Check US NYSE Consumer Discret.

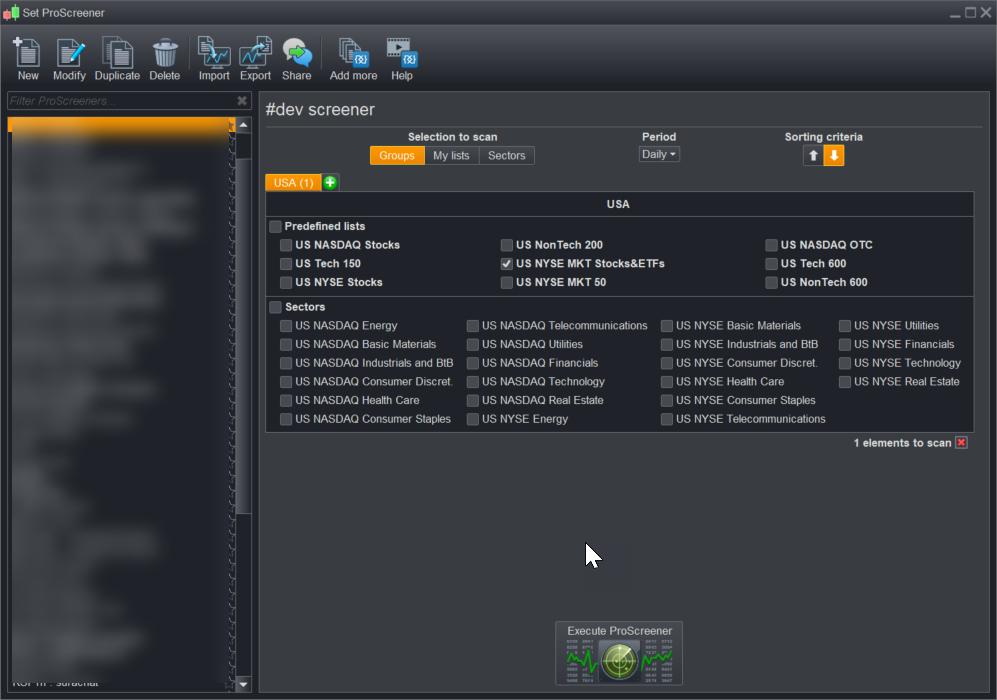coord(667,363)
